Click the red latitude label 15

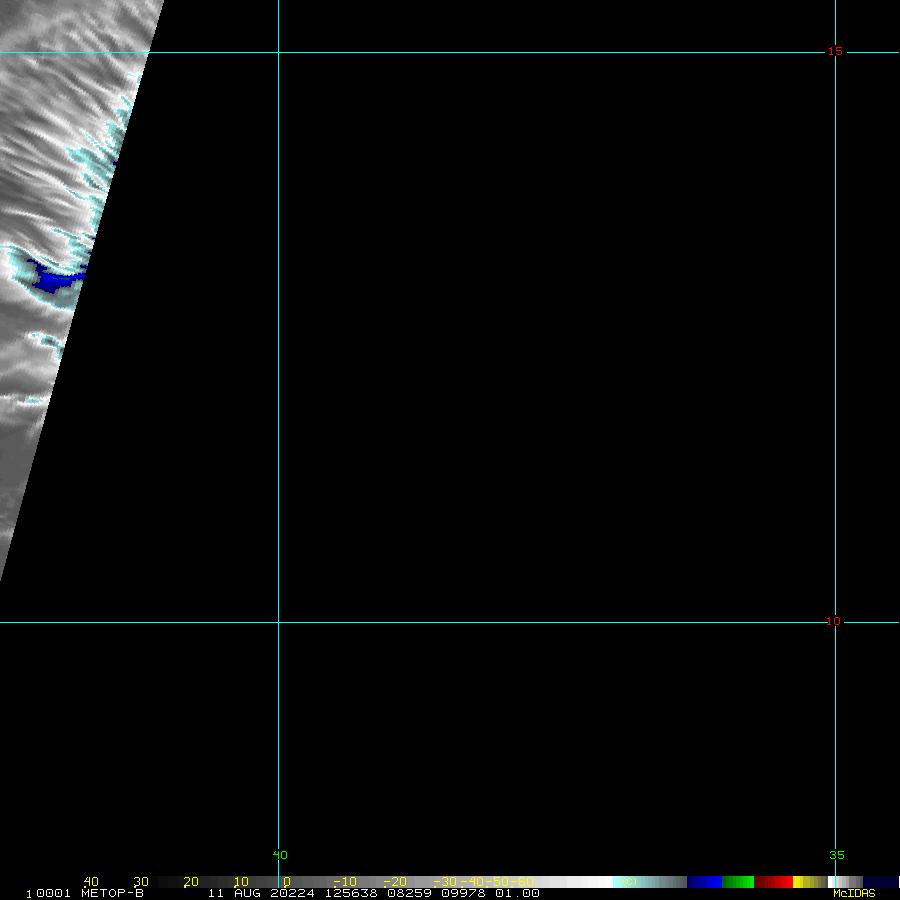coord(834,52)
